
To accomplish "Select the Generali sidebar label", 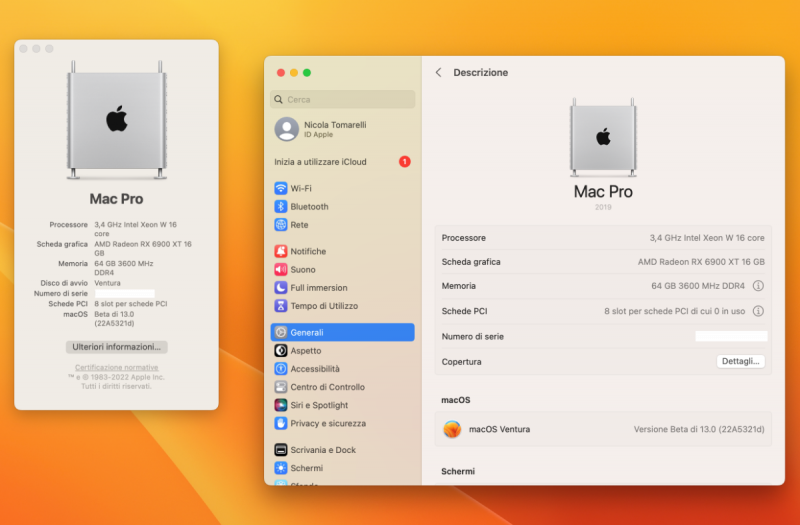I will (x=307, y=332).
